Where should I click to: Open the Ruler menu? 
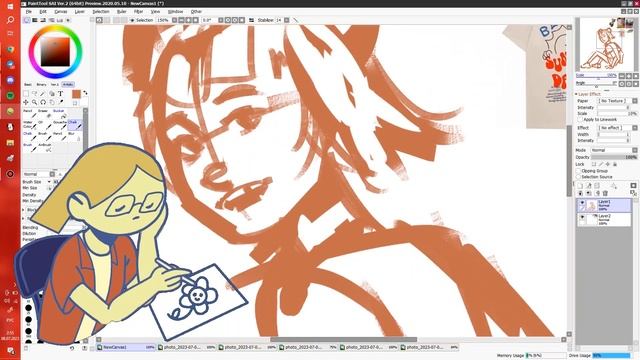122,12
